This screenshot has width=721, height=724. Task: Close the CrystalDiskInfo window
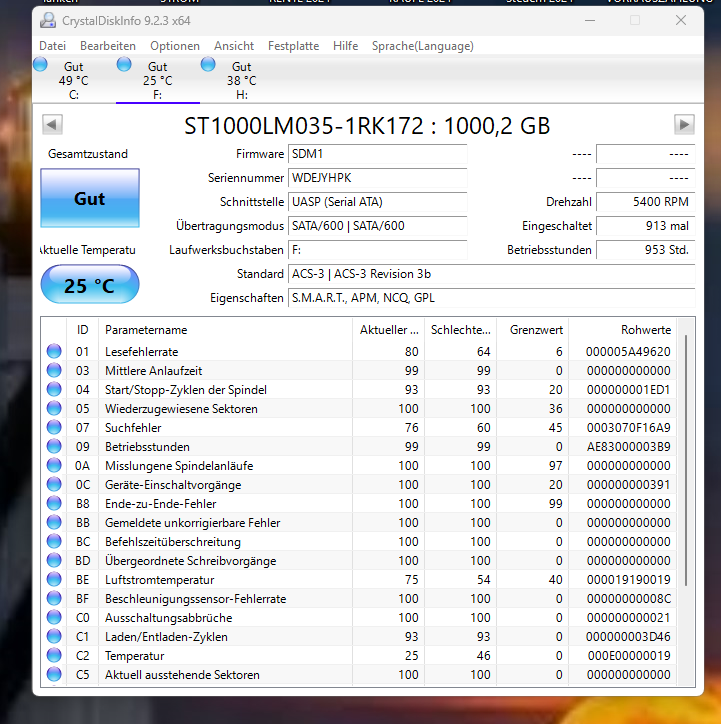681,20
